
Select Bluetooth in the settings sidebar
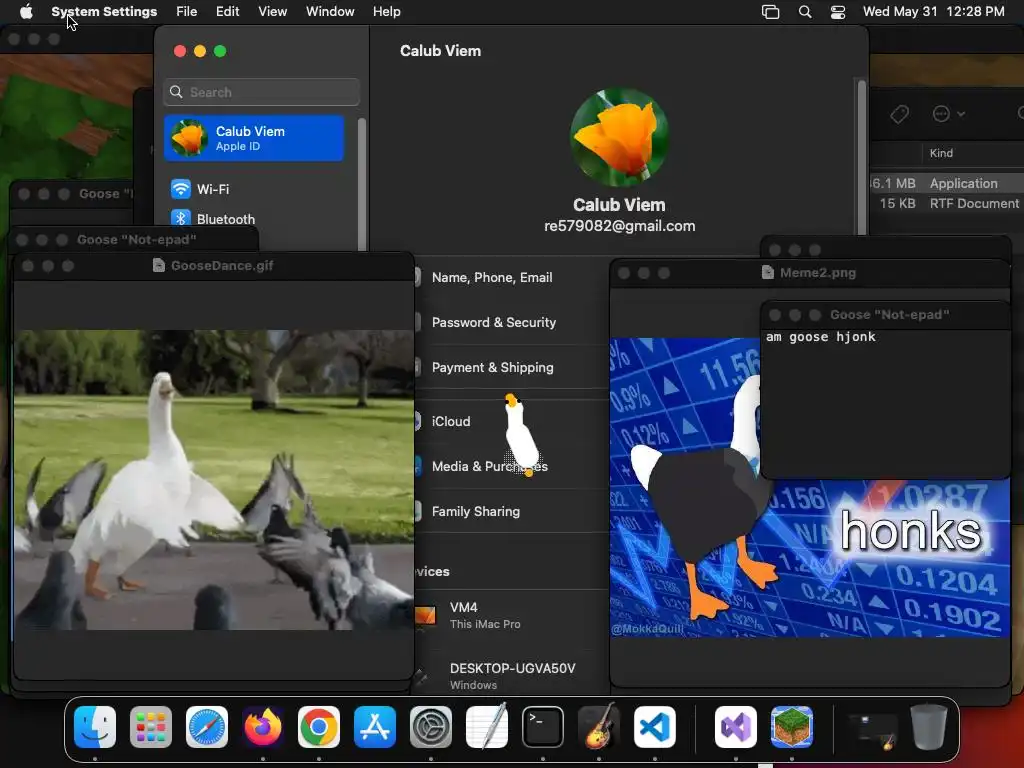(x=255, y=219)
